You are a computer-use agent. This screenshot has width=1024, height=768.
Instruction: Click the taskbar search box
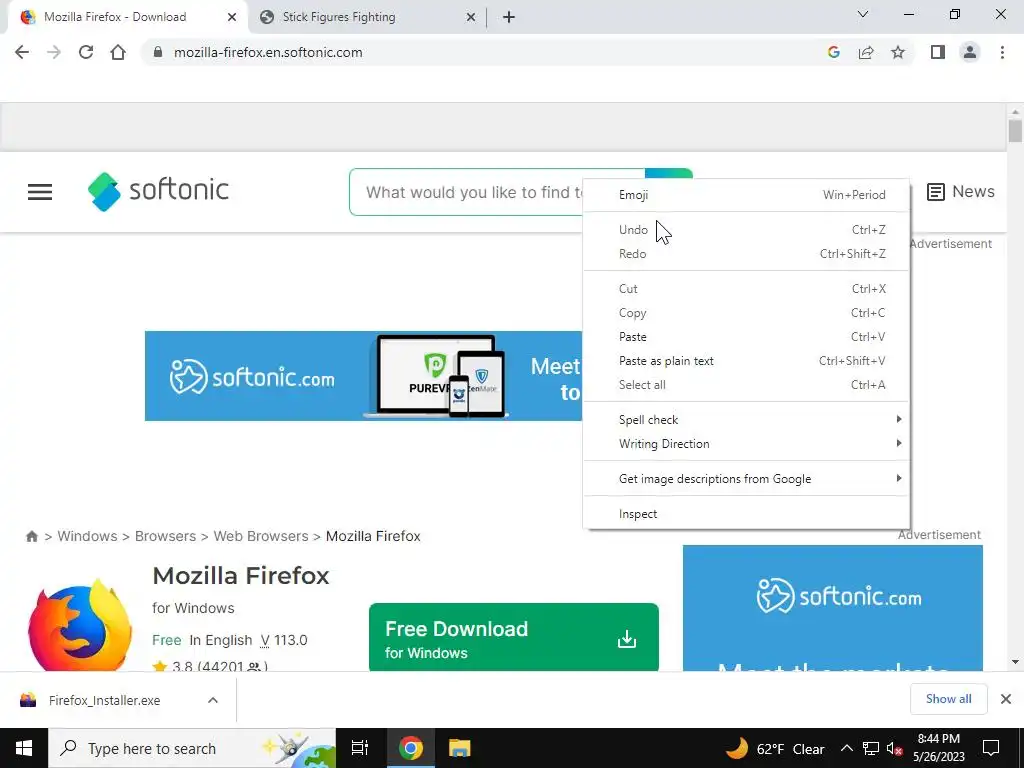192,748
